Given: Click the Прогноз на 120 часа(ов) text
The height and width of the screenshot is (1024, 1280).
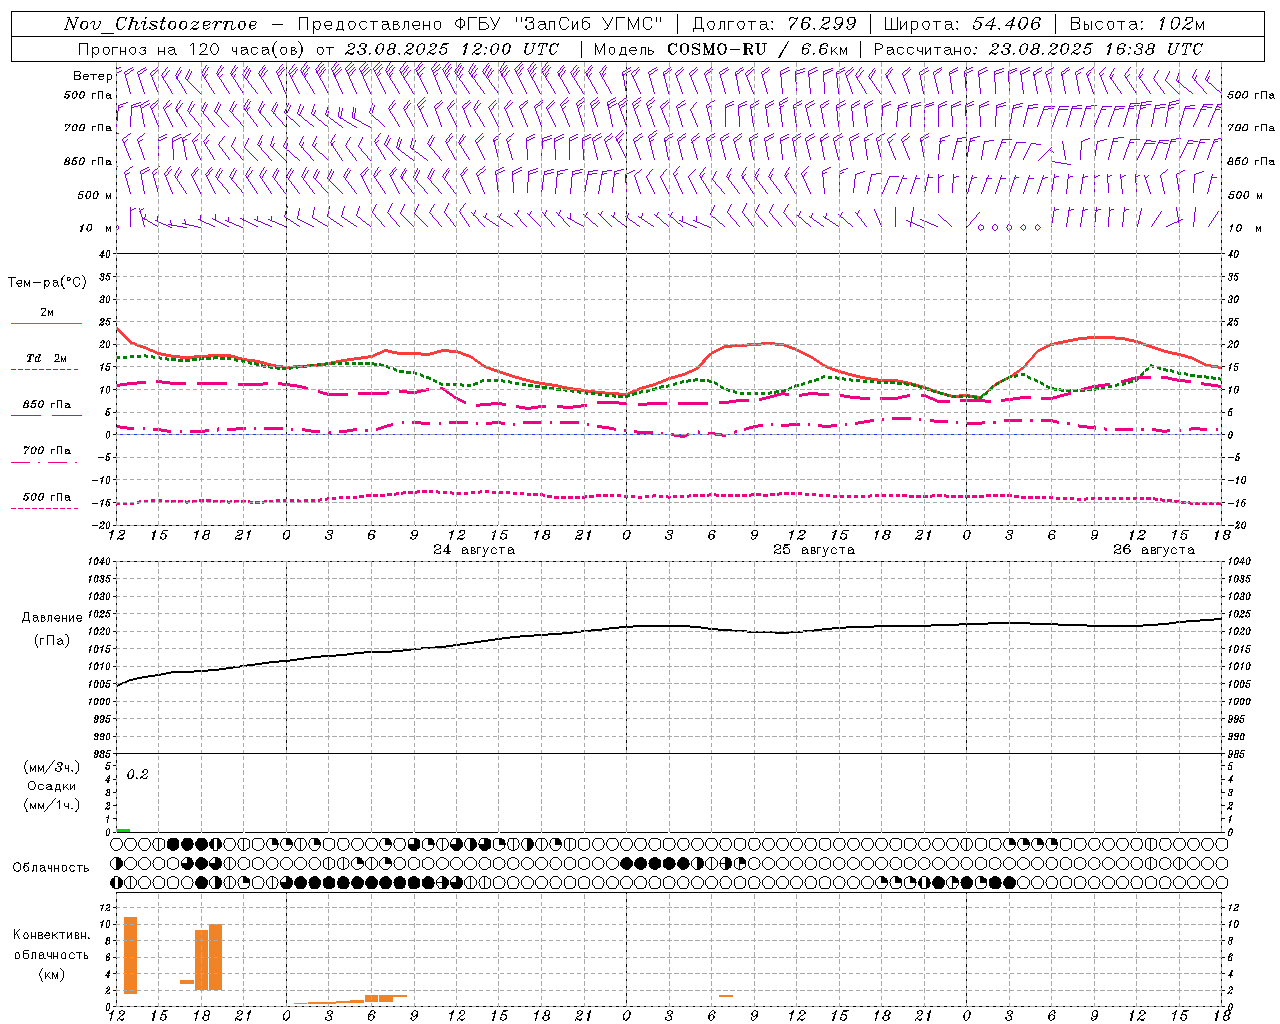Looking at the screenshot, I should [193, 49].
